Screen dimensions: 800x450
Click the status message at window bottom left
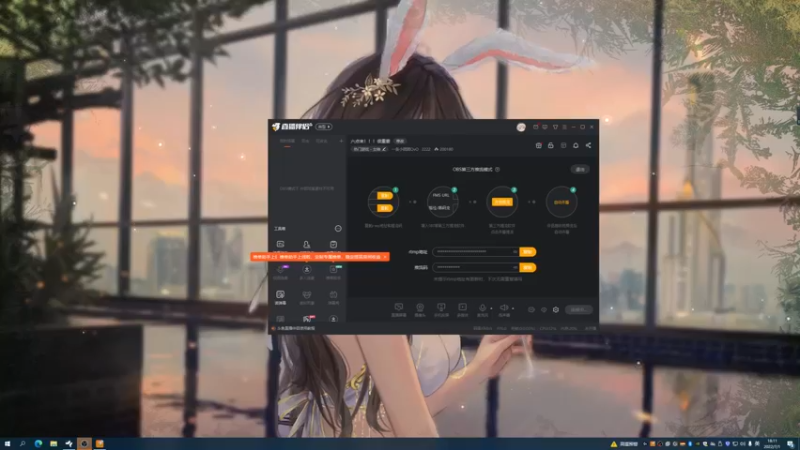[x=296, y=329]
